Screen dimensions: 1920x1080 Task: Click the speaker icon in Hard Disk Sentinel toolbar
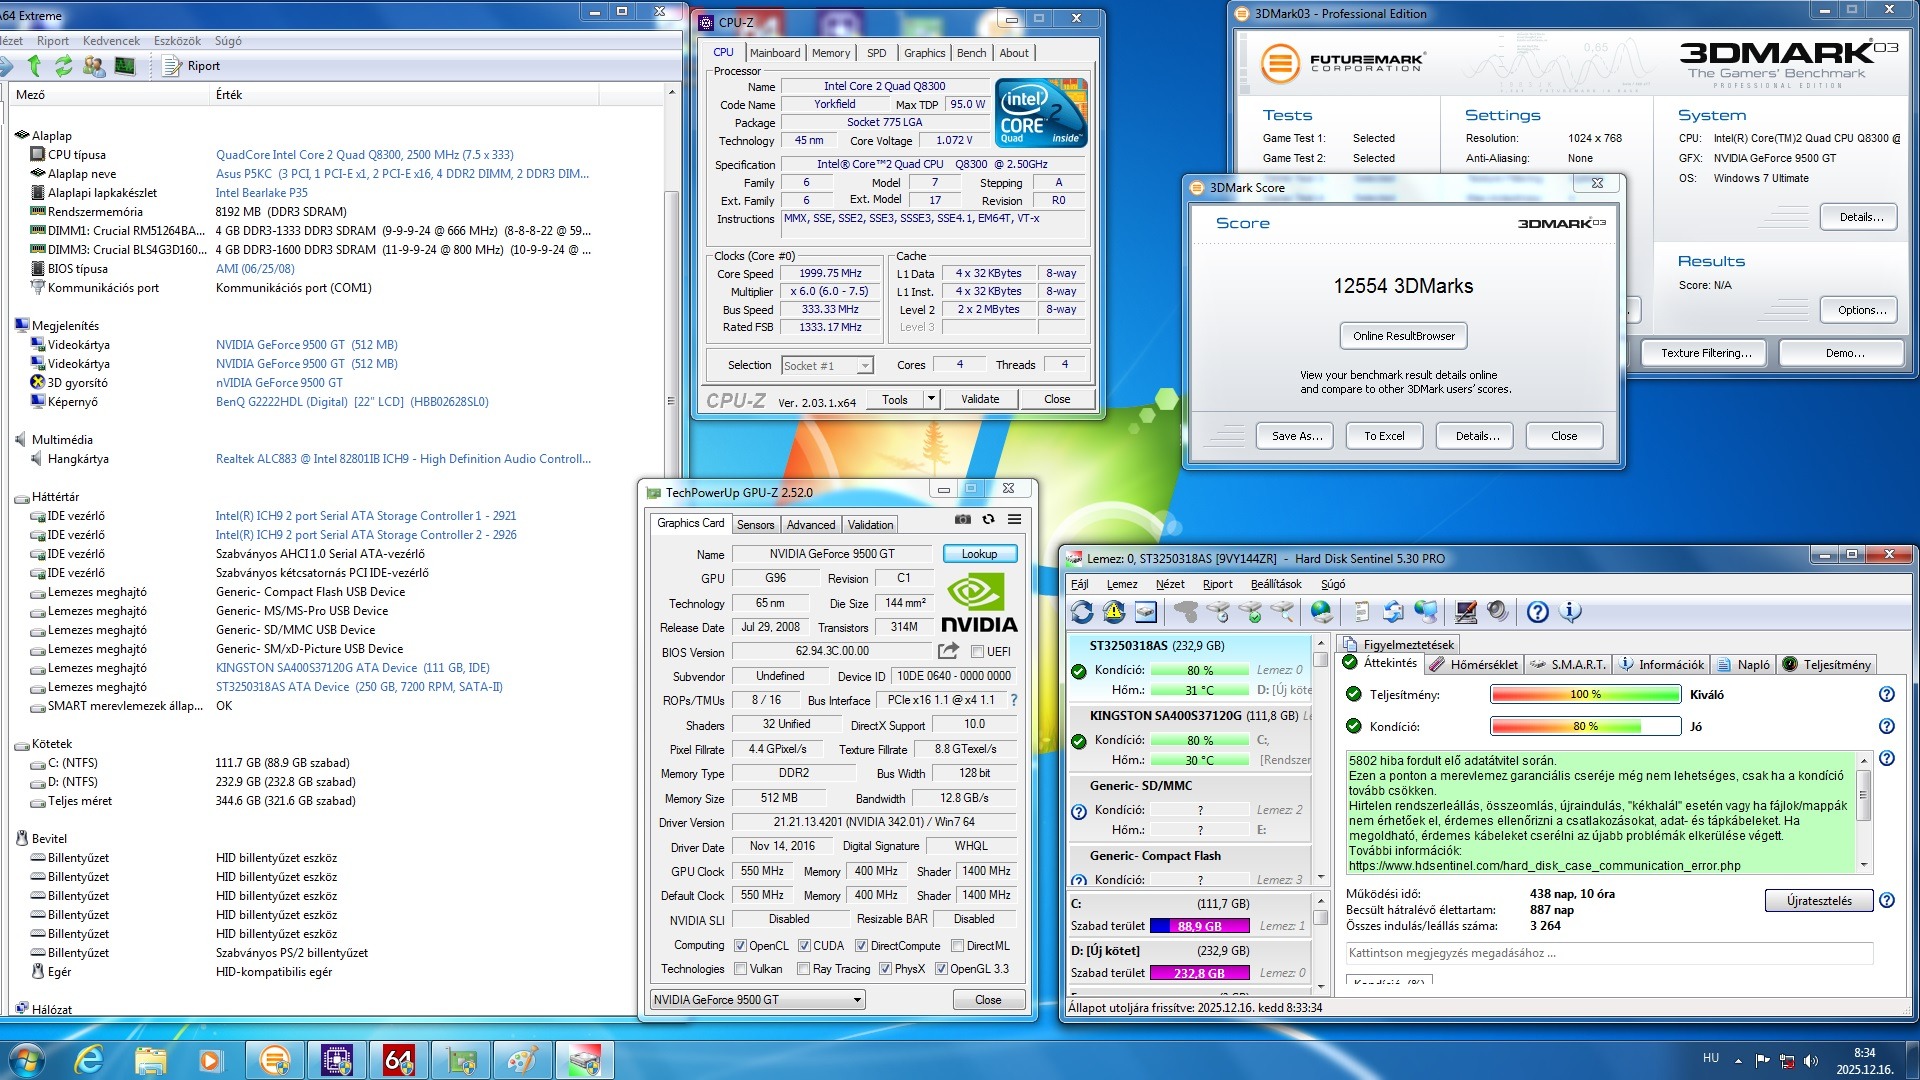pos(1497,612)
